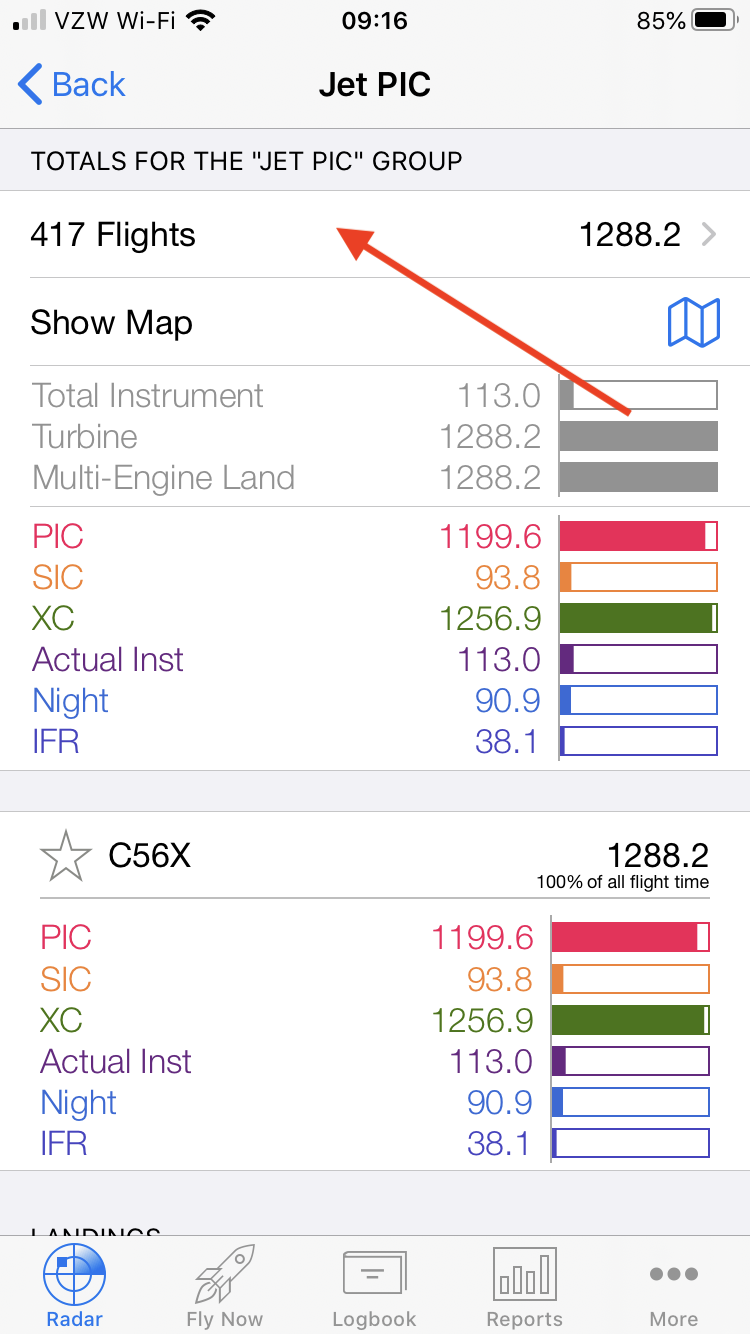Tap the Jet PIC title
This screenshot has height=1334, width=750.
[x=375, y=85]
